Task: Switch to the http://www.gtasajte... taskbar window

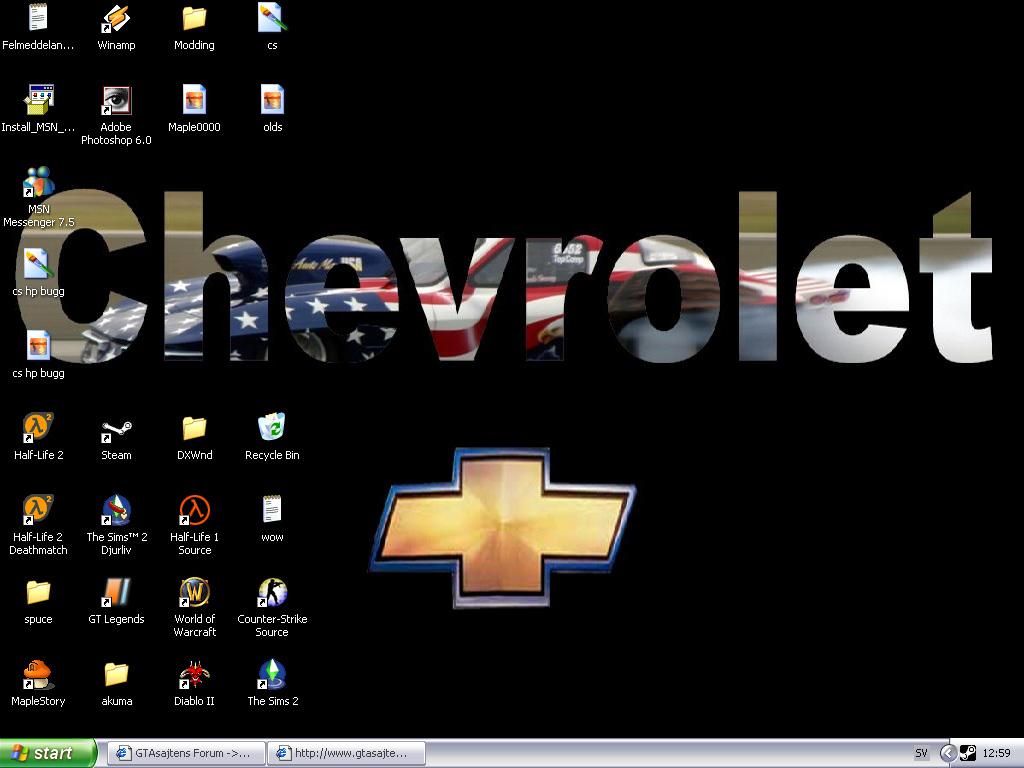Action: 346,753
